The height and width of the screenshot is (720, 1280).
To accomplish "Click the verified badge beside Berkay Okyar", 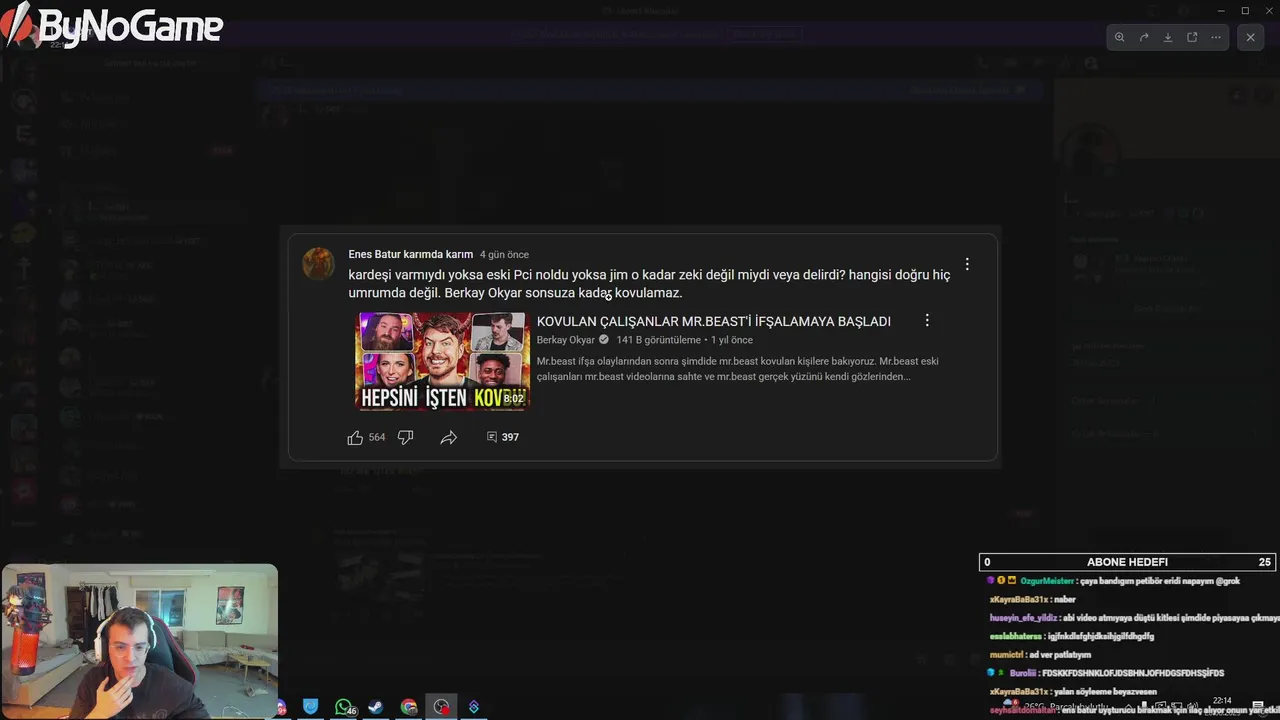I will [603, 340].
